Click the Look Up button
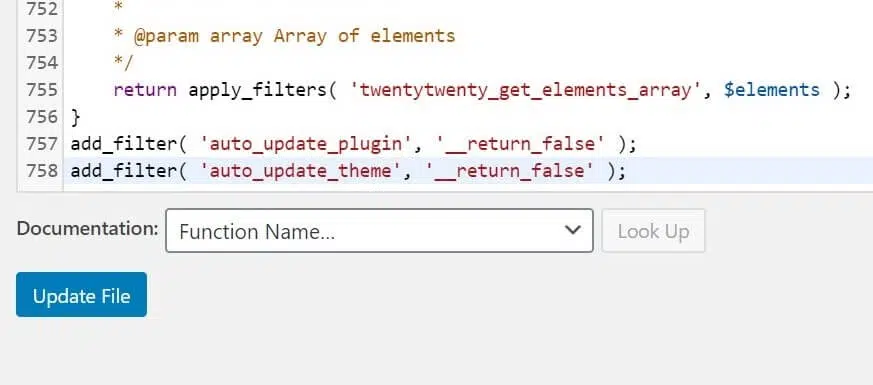The height and width of the screenshot is (385, 873). click(653, 231)
